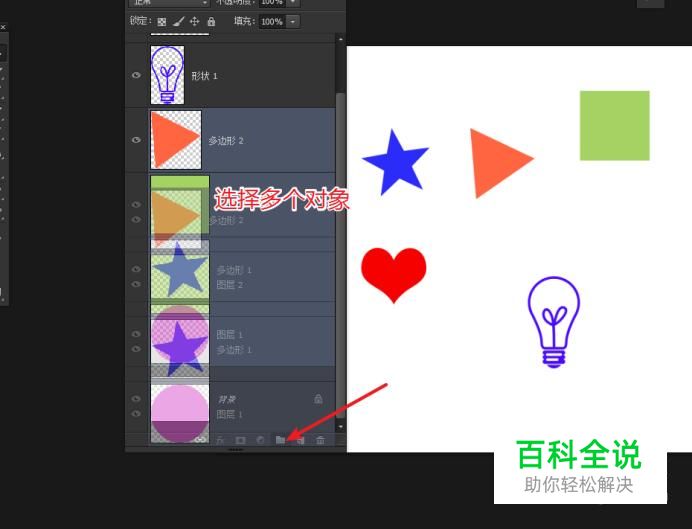Open the blend mode dropdown at panel top
This screenshot has width=692, height=529.
pos(169,3)
